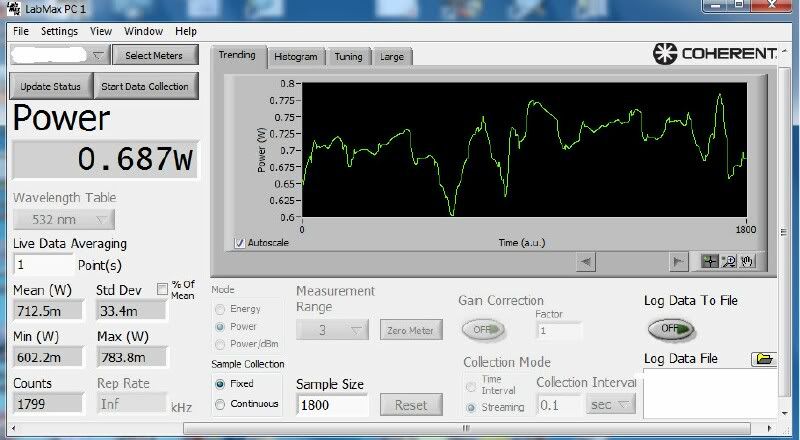800x440 pixels.
Task: Click the graph scroll-left arrow
Action: [586, 262]
